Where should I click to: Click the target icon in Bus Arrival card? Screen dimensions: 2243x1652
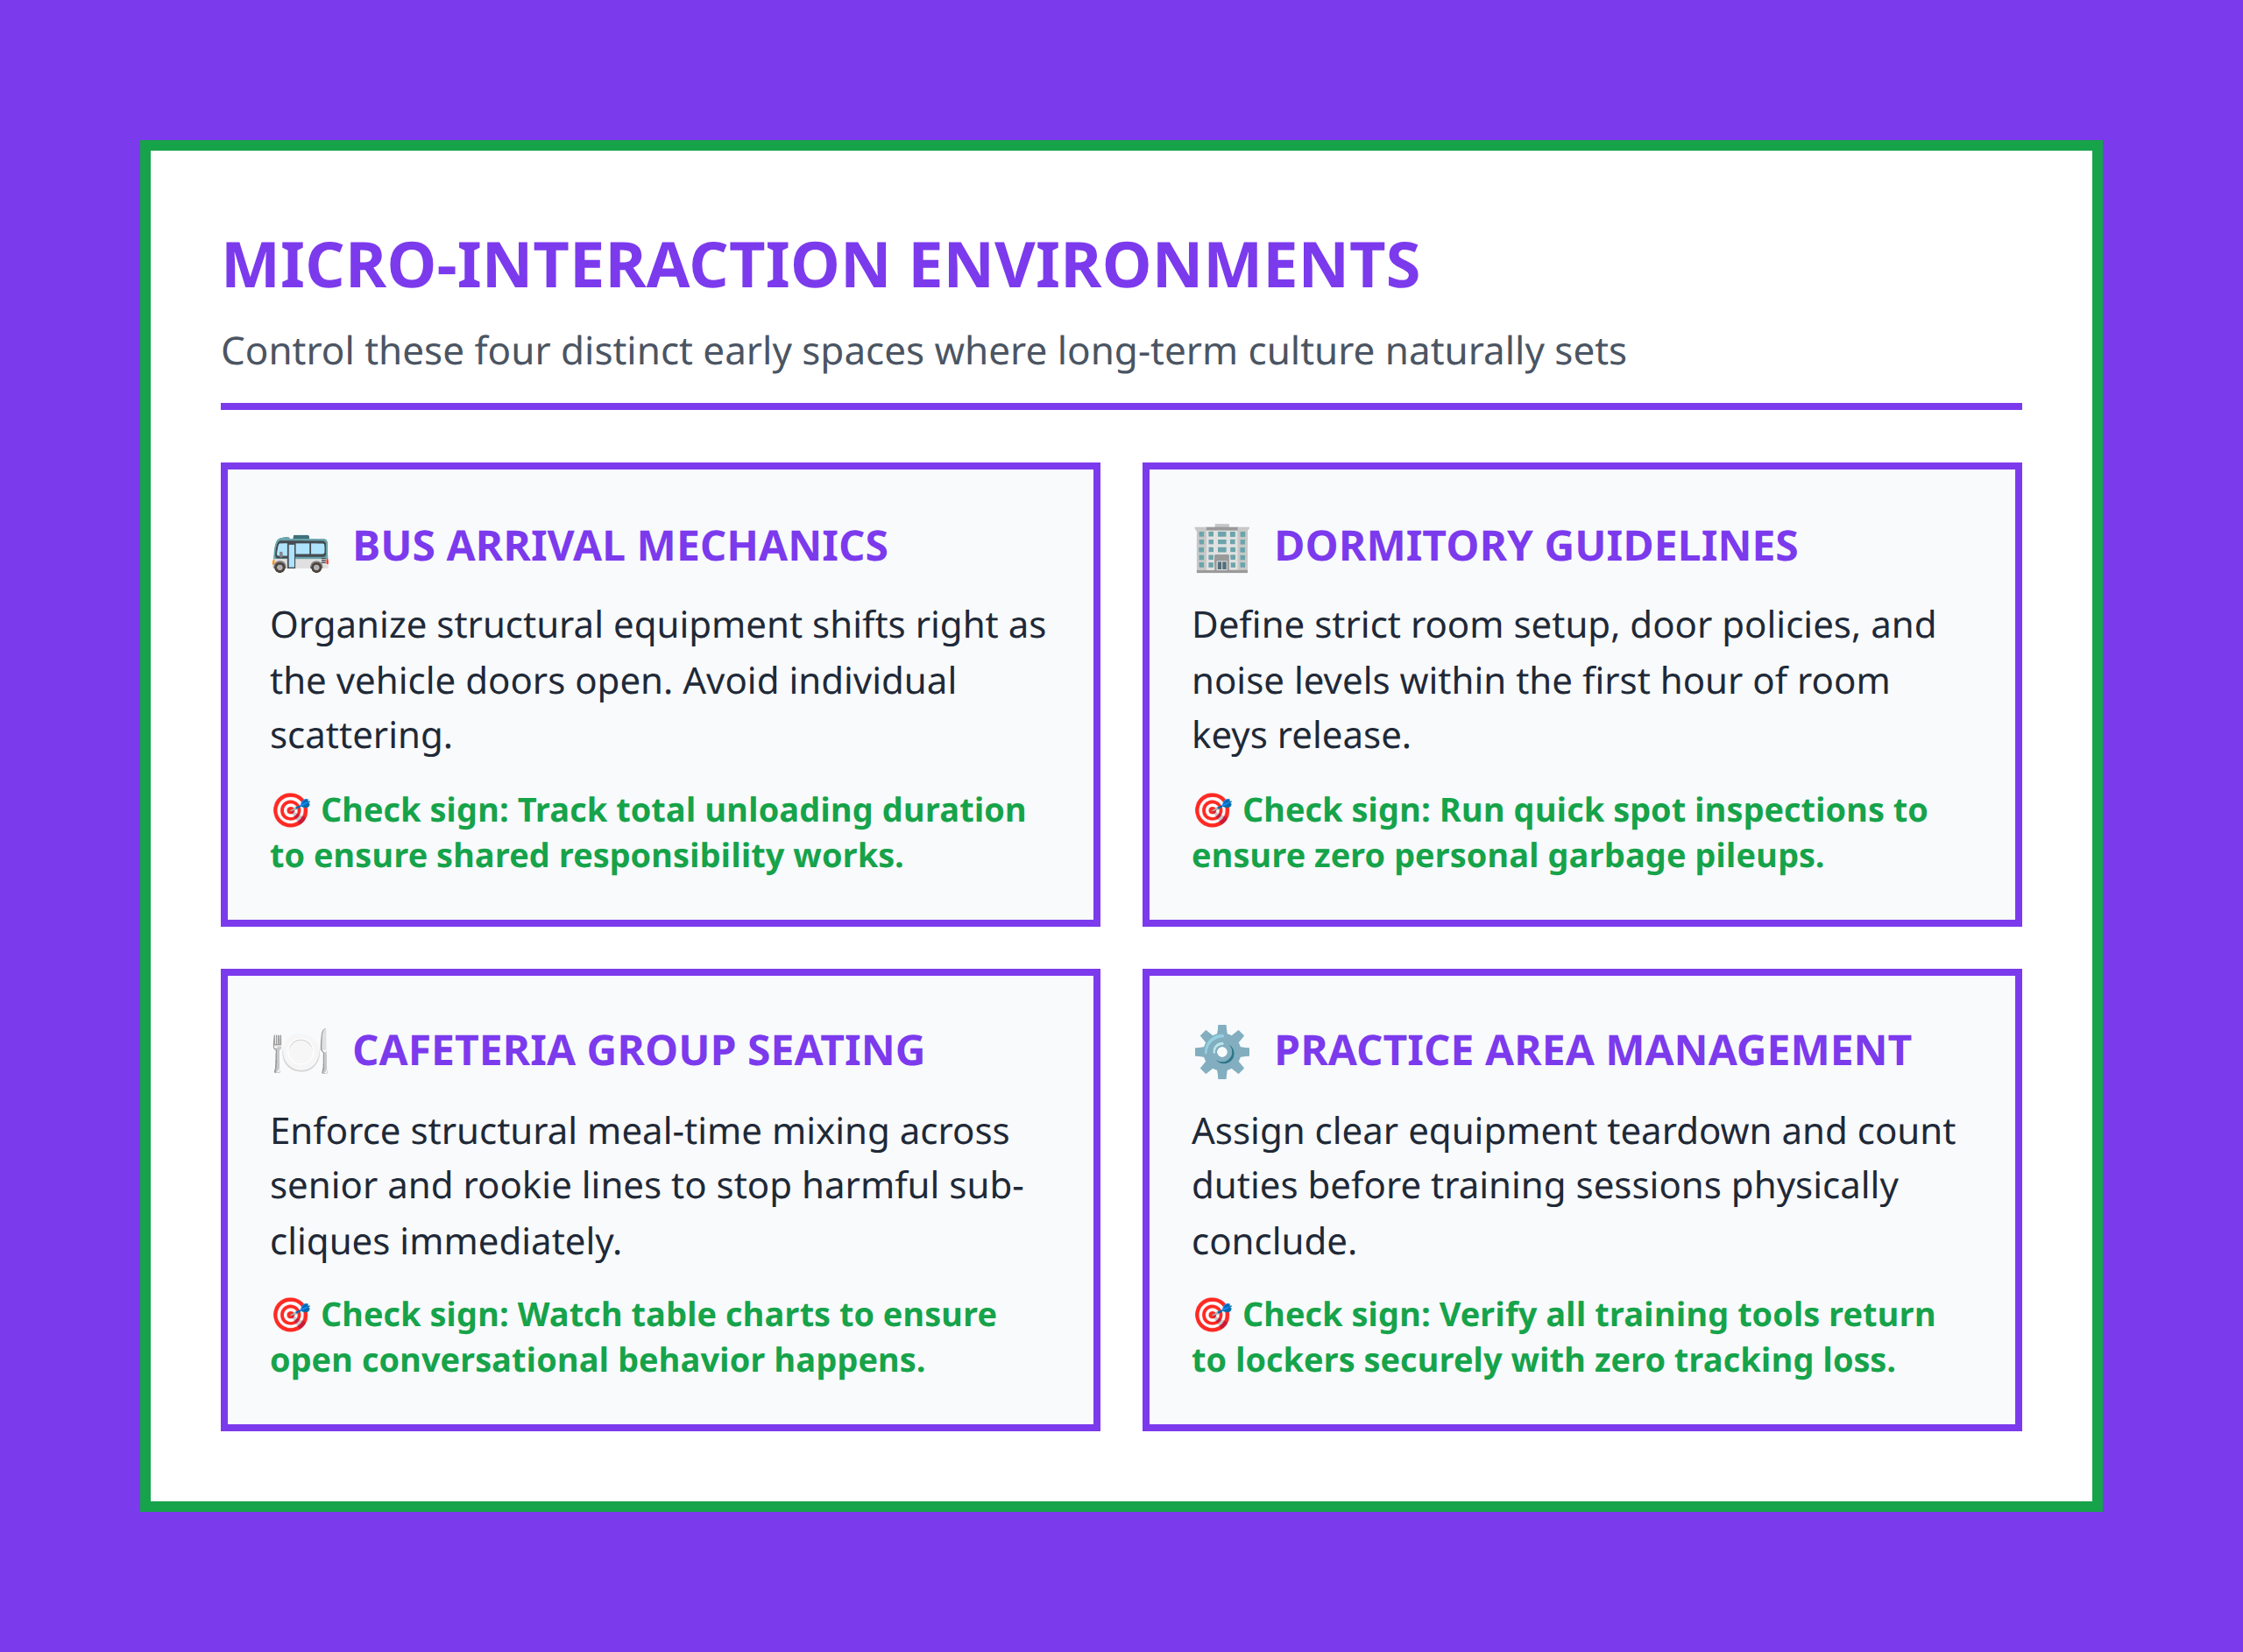coord(291,810)
